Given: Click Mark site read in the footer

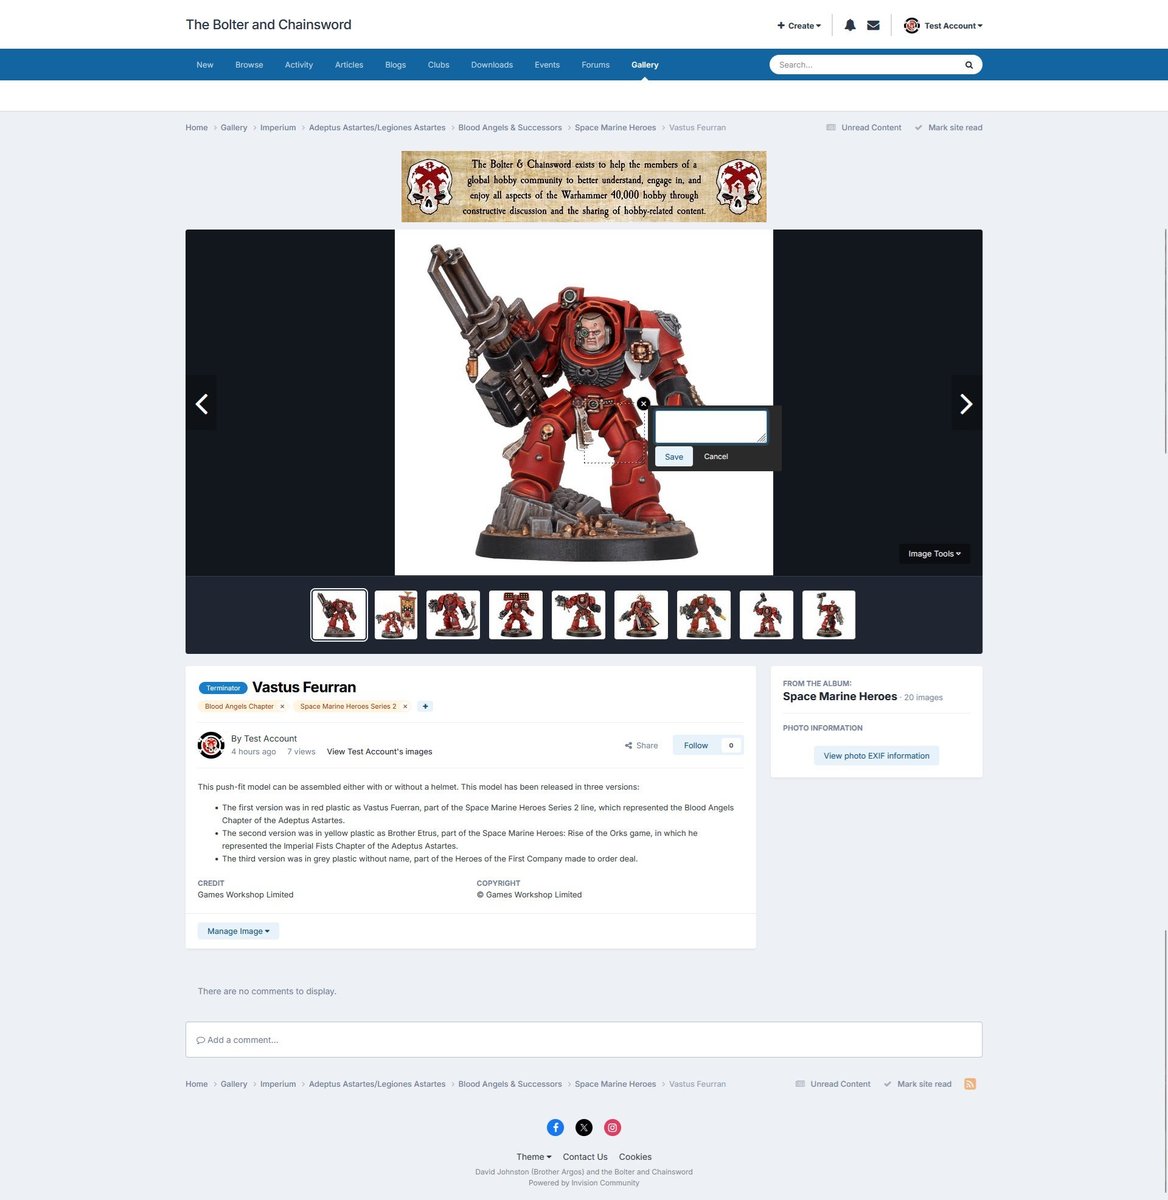Looking at the screenshot, I should [917, 1084].
